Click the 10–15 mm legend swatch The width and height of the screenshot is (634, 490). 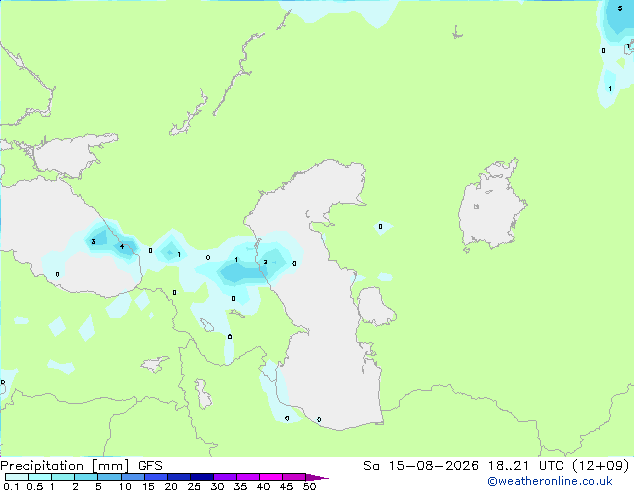pyautogui.click(x=132, y=477)
